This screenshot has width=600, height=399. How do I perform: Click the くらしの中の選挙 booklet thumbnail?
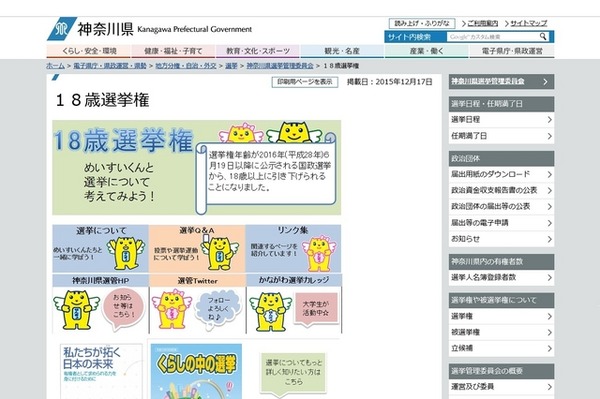[196, 371]
